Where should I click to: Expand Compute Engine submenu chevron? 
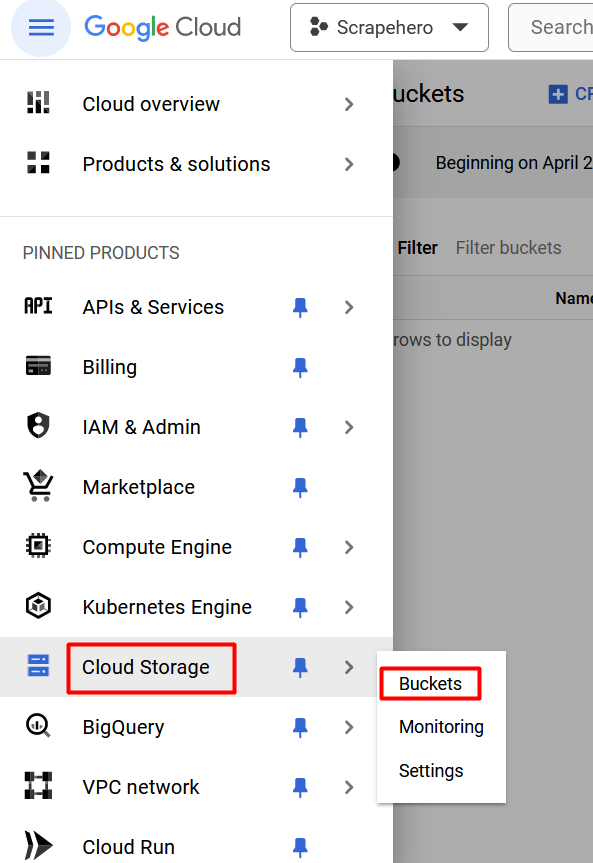[349, 547]
